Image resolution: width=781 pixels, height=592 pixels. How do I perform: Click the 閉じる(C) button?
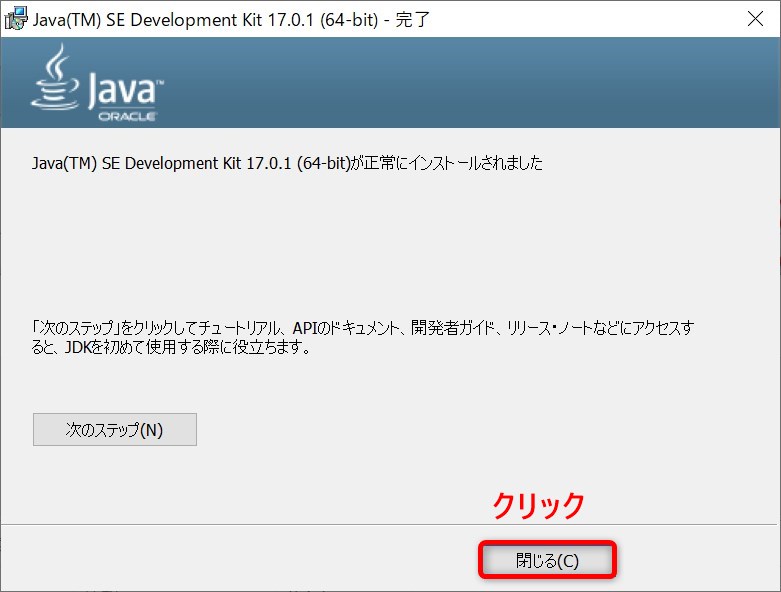(547, 560)
